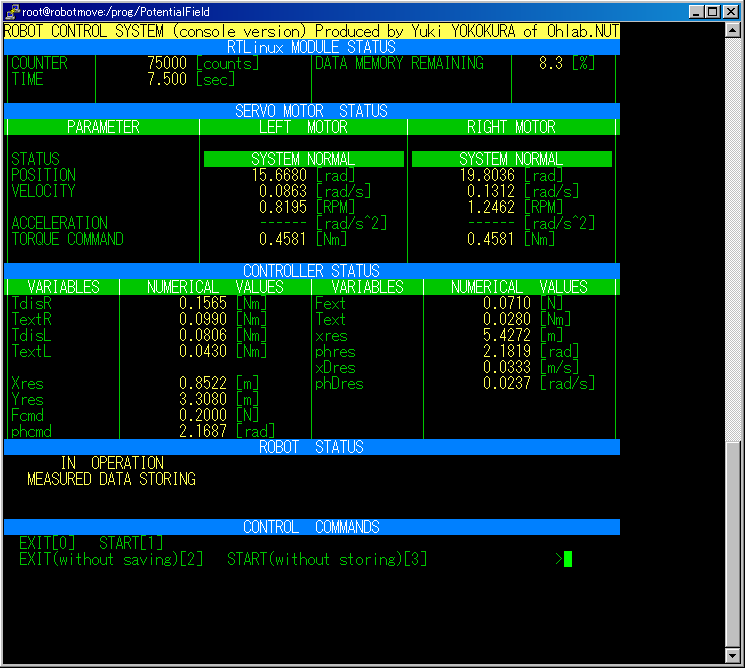Click MEASURED DATA STORING status text
745x668 pixels.
pyautogui.click(x=111, y=479)
